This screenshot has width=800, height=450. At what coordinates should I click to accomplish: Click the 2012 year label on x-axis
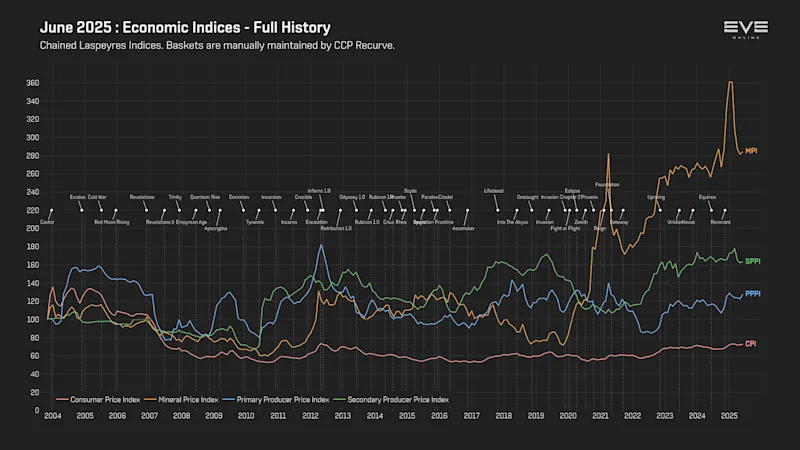[x=310, y=416]
